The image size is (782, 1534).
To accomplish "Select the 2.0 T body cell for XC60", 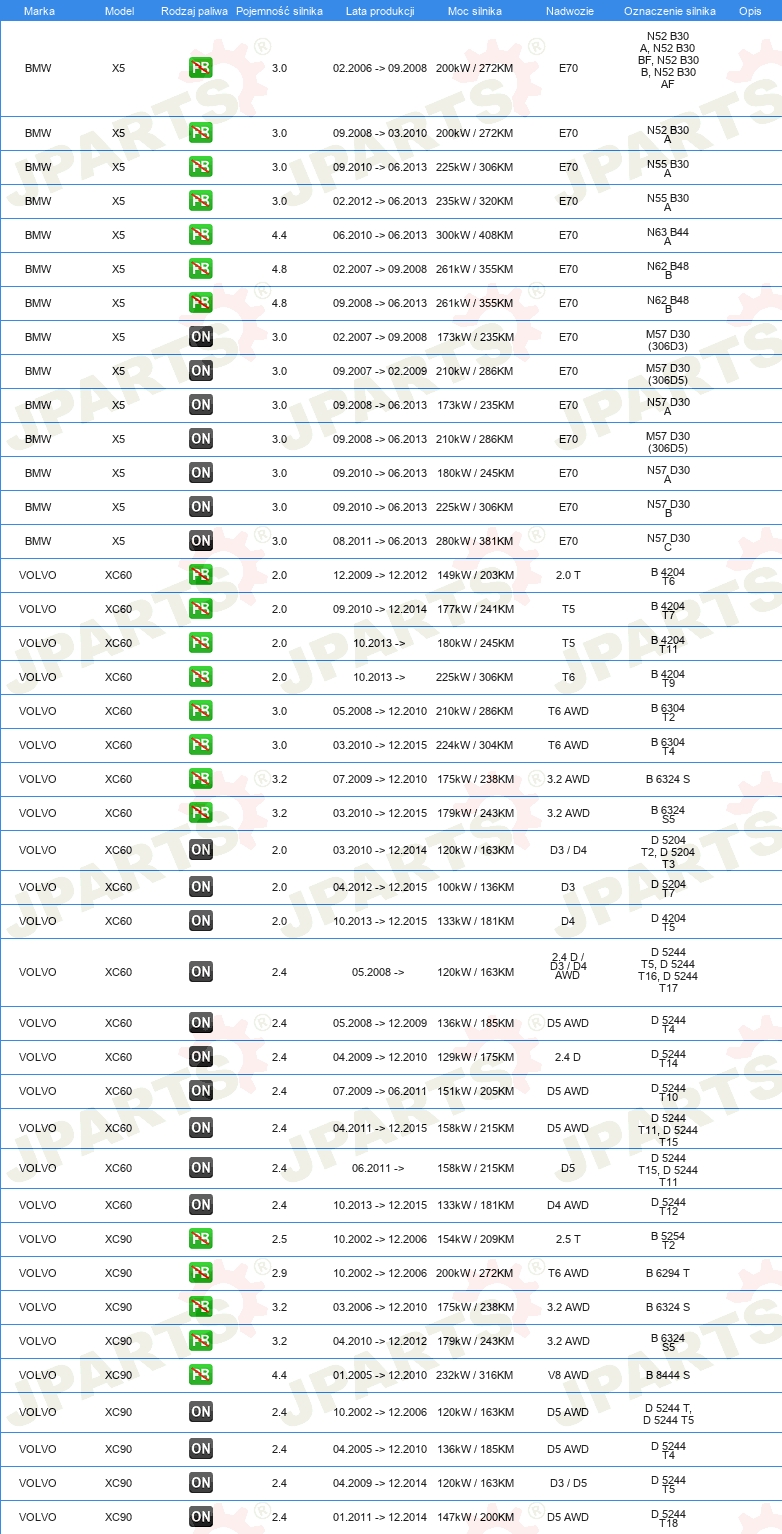I will tap(568, 575).
